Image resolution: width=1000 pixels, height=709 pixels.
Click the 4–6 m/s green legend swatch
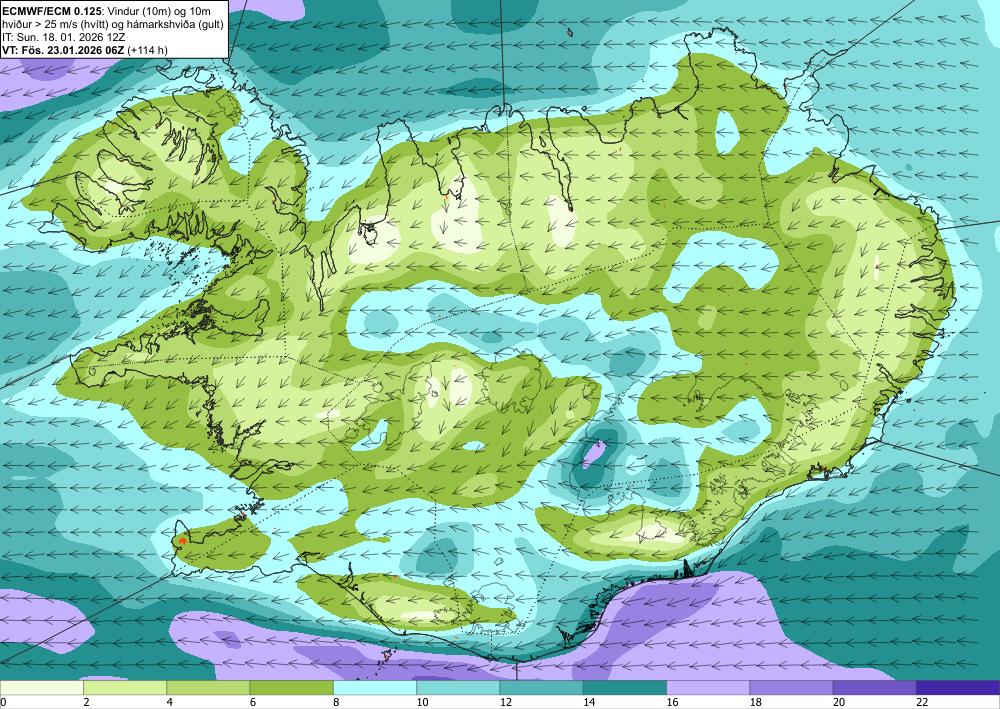click(208, 688)
